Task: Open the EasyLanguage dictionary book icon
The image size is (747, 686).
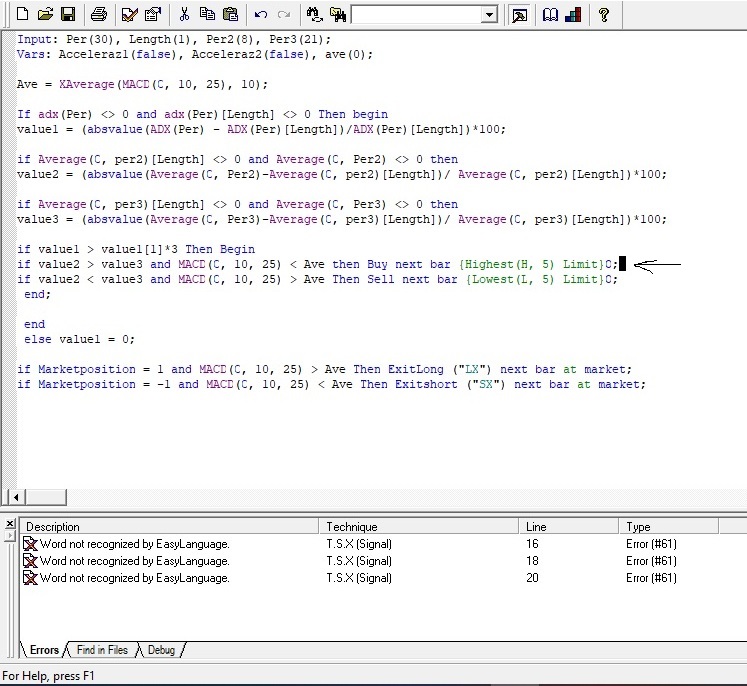Action: tap(550, 14)
